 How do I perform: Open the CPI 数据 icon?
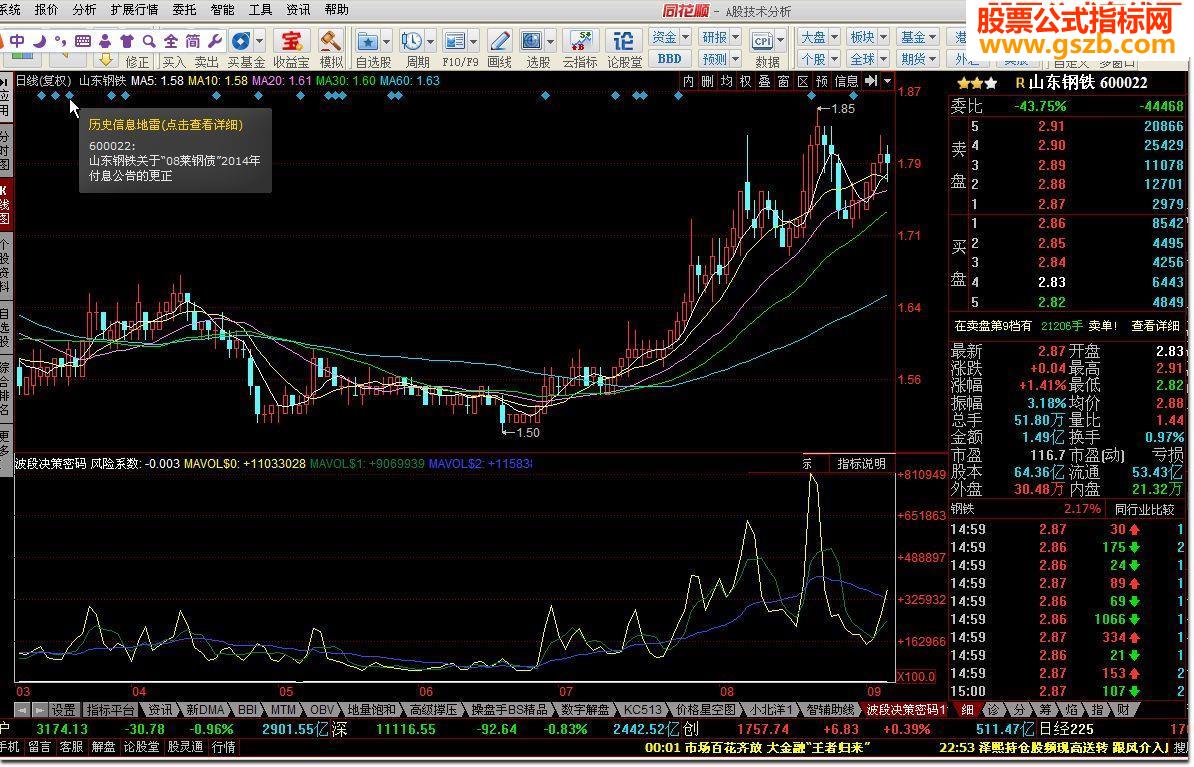coord(762,40)
